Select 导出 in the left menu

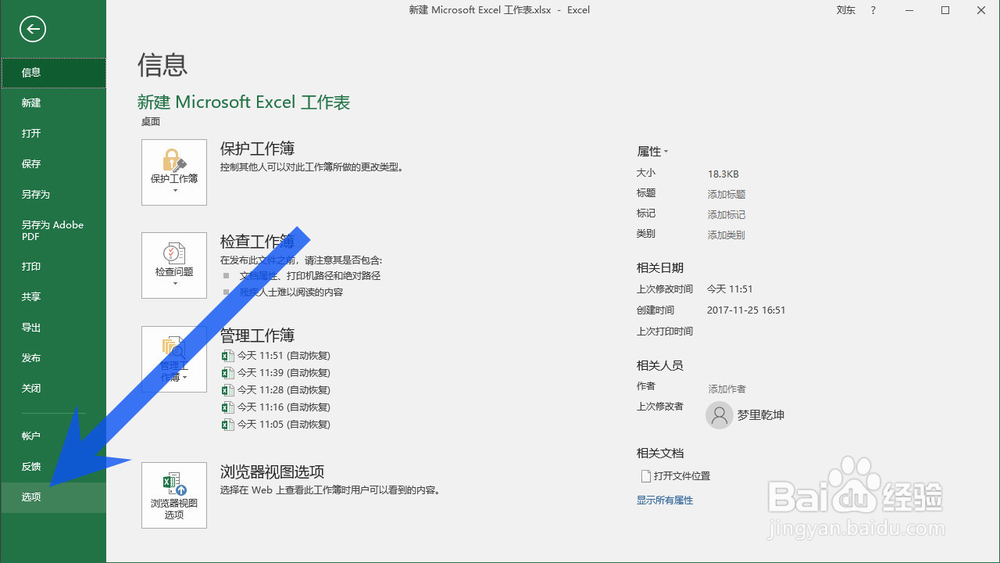point(54,327)
